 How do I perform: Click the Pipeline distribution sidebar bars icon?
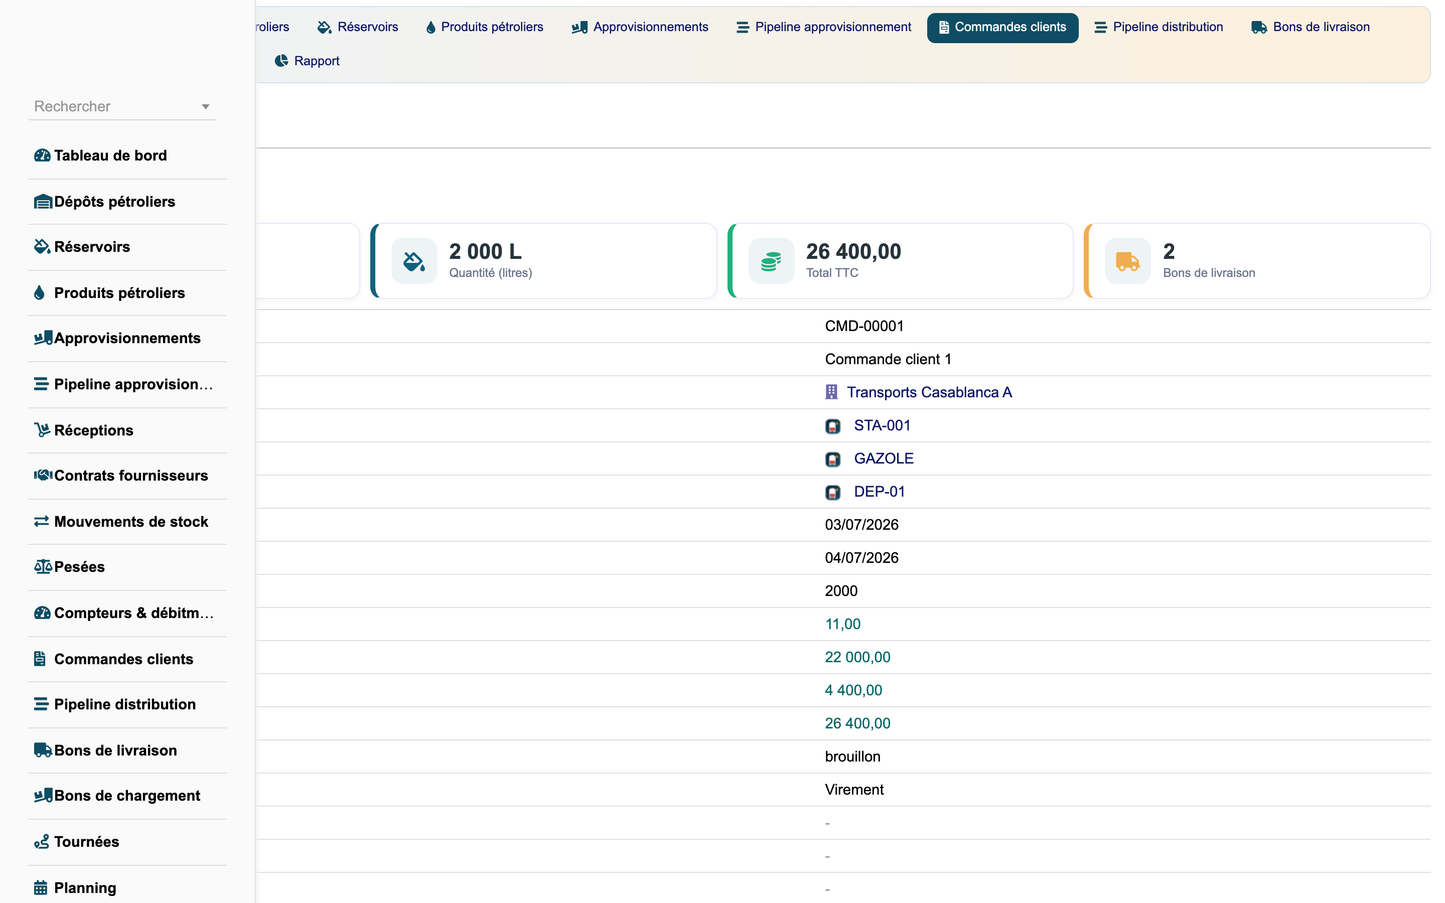(x=41, y=705)
